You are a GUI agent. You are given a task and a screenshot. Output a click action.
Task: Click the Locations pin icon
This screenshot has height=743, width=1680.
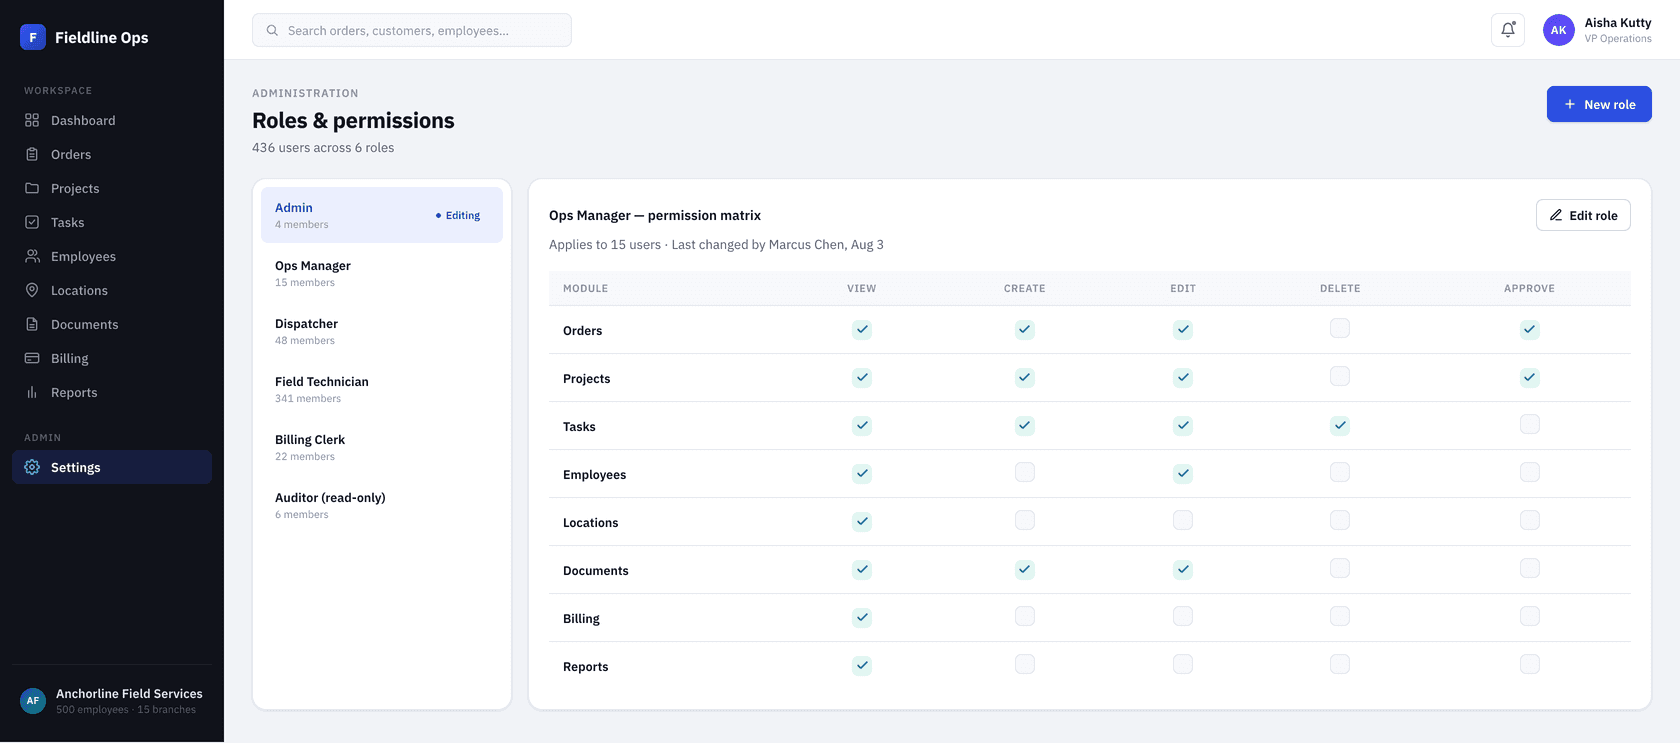coord(32,290)
